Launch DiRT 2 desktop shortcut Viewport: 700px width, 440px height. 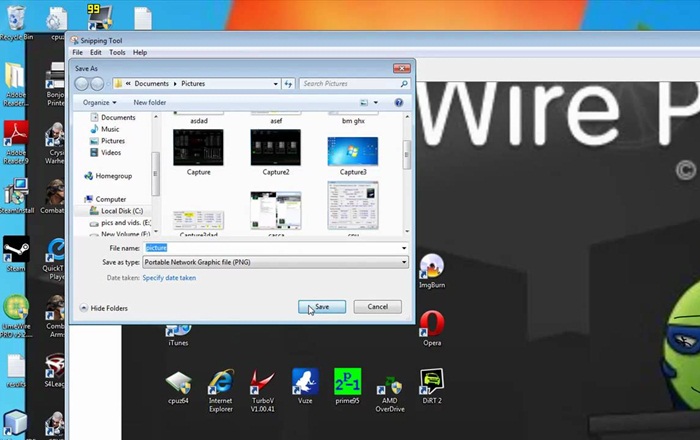click(432, 386)
